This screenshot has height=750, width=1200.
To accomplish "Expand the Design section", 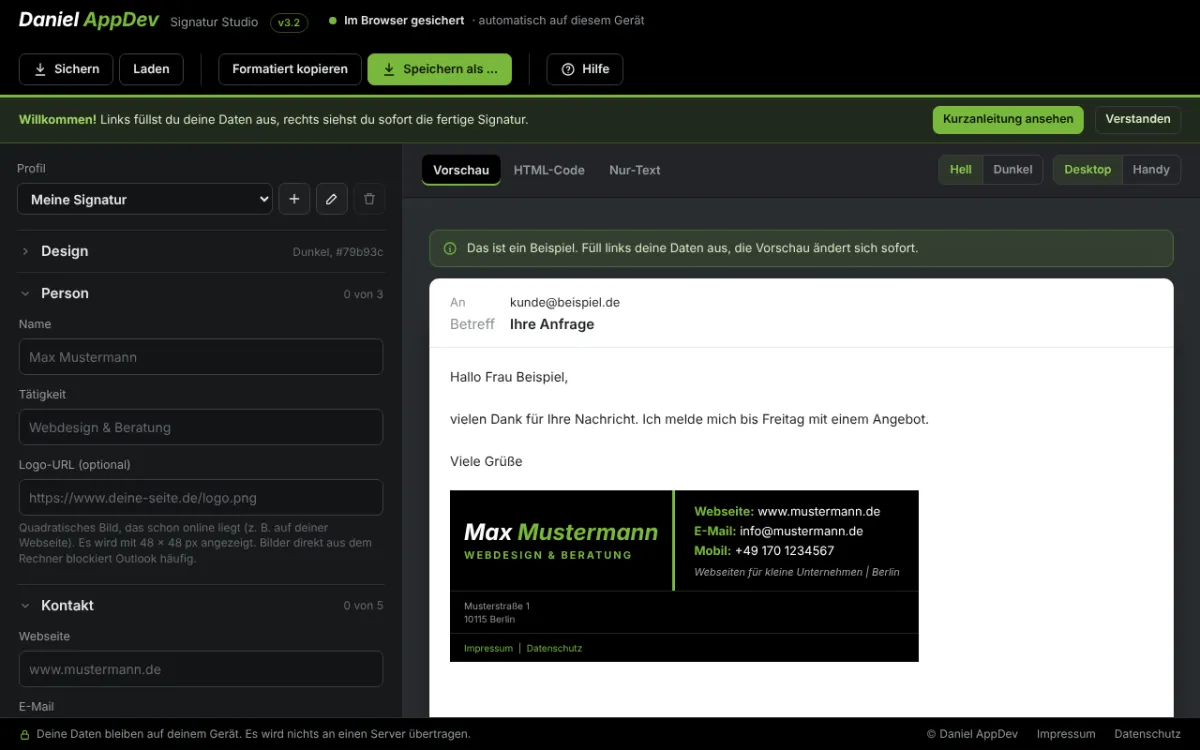I will 201,251.
